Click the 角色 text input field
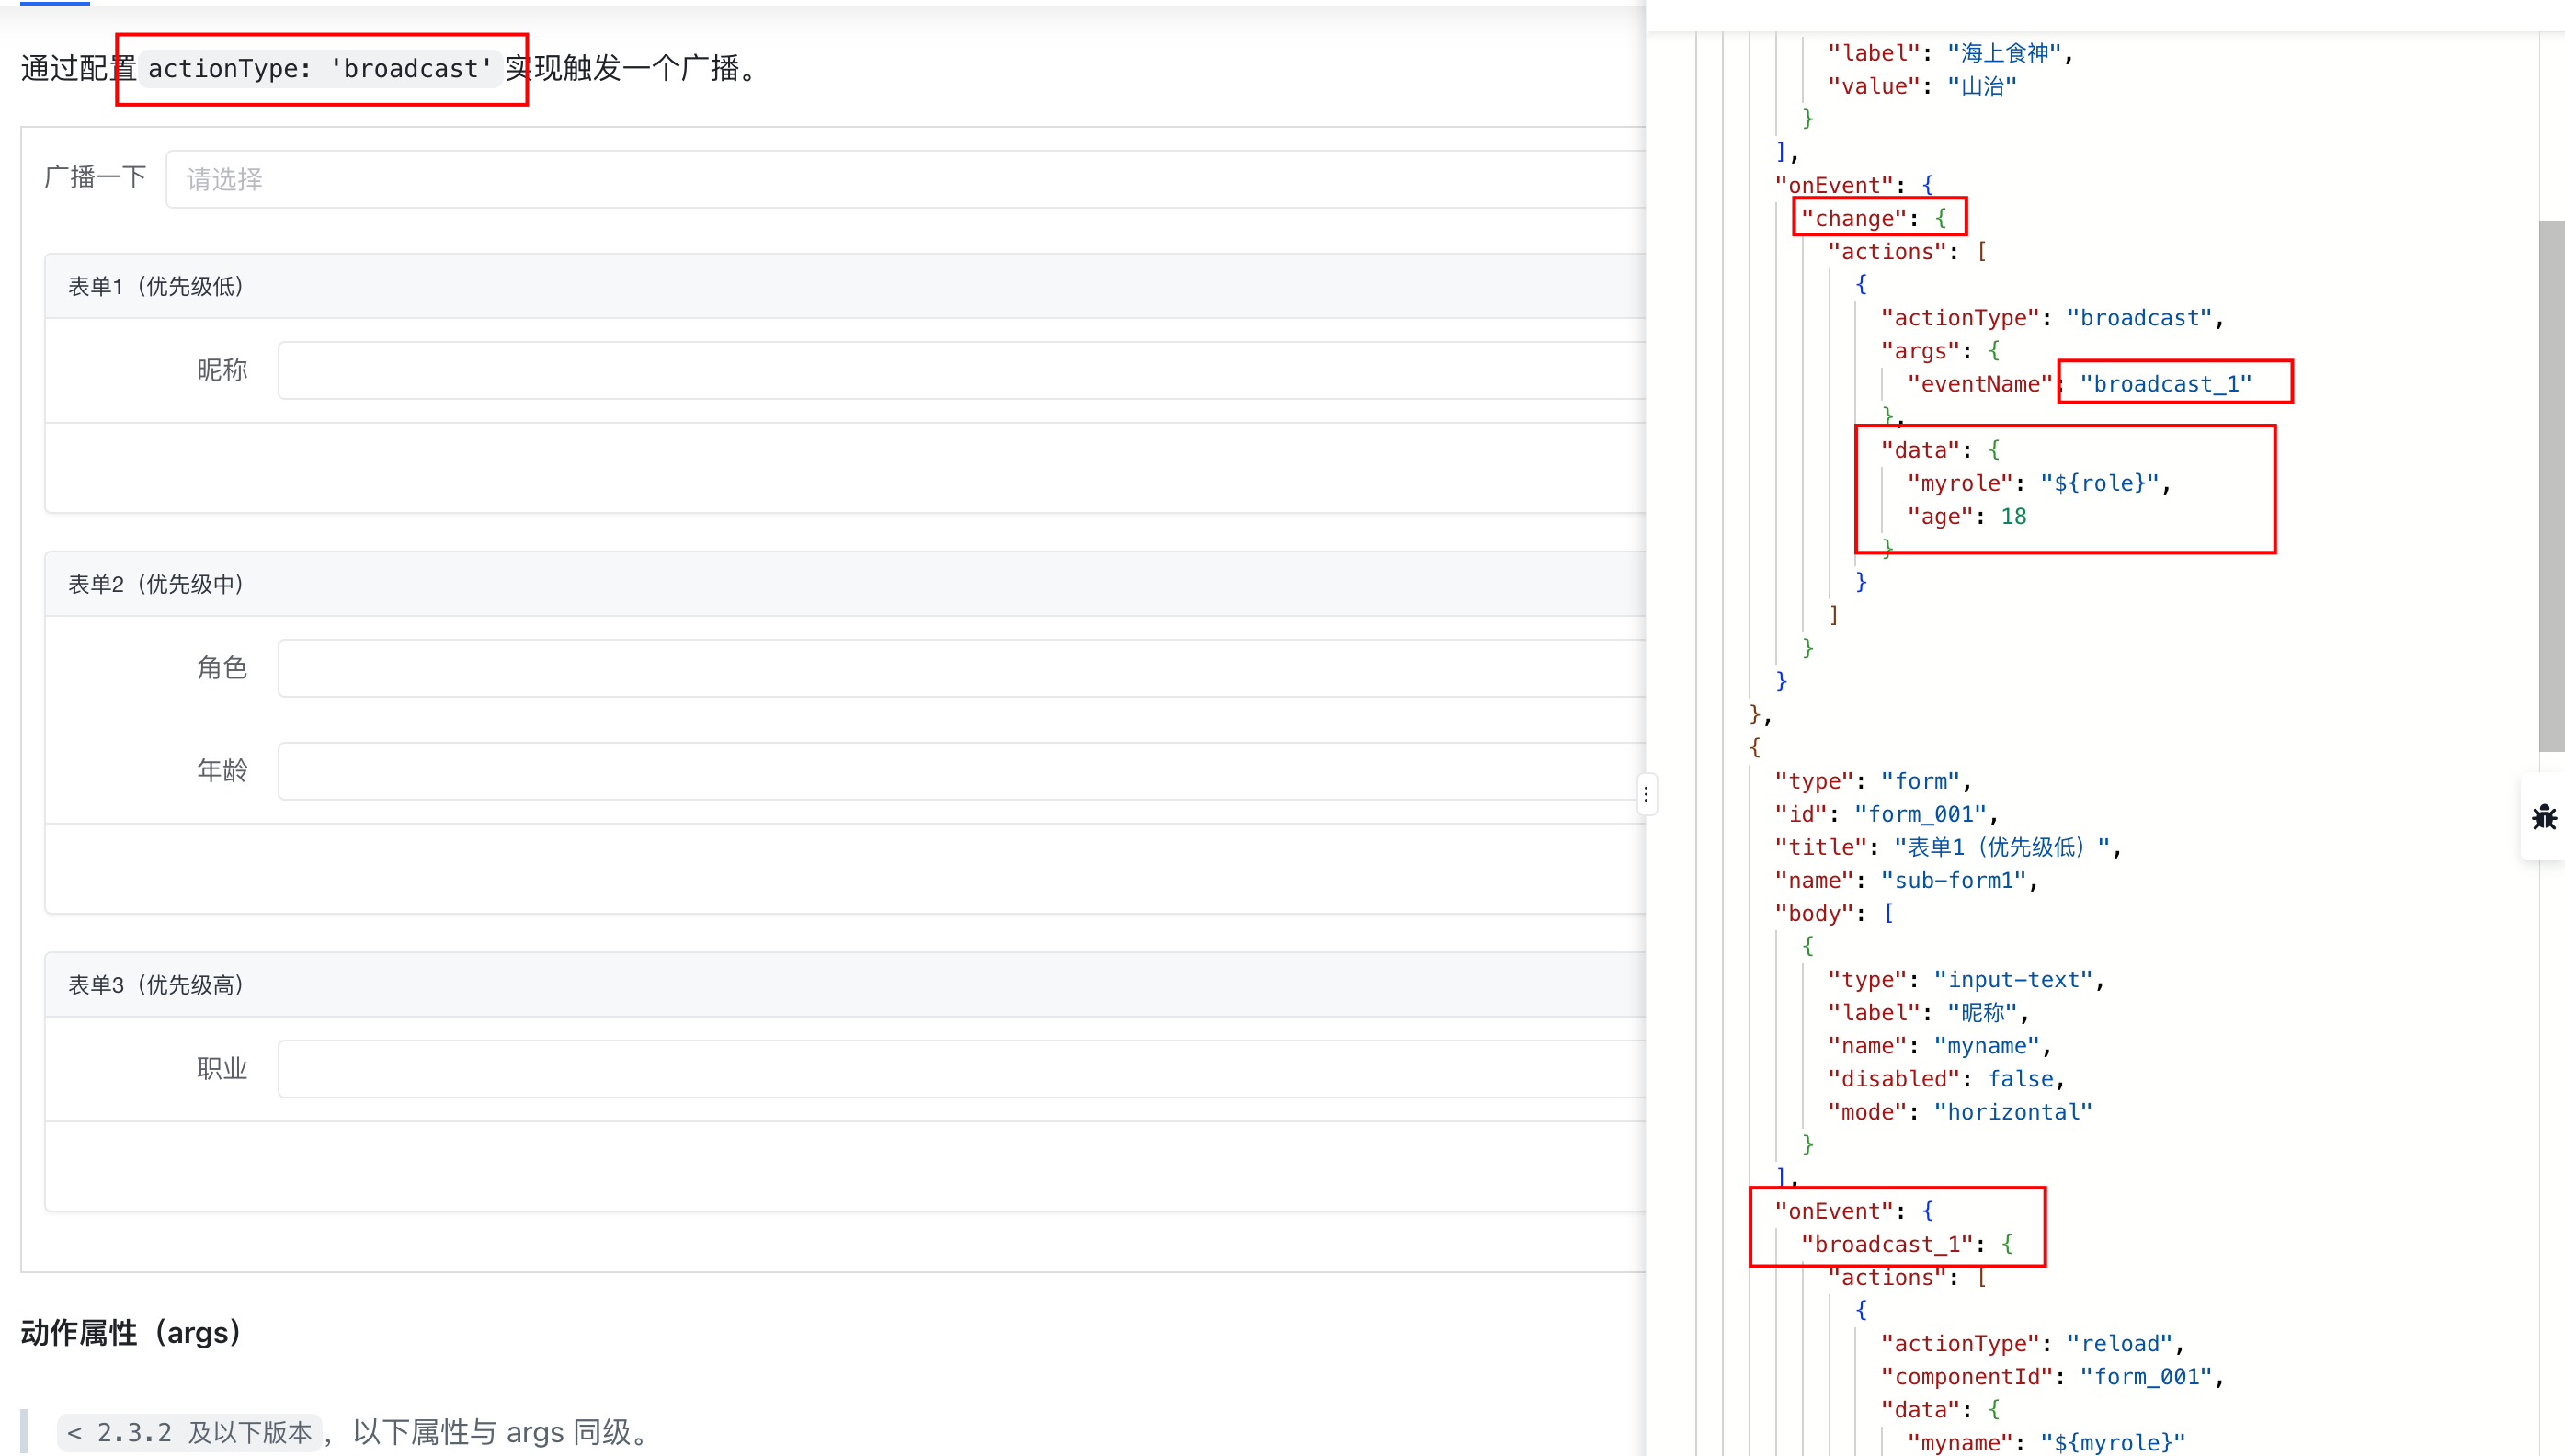This screenshot has width=2565, height=1456. tap(961, 667)
